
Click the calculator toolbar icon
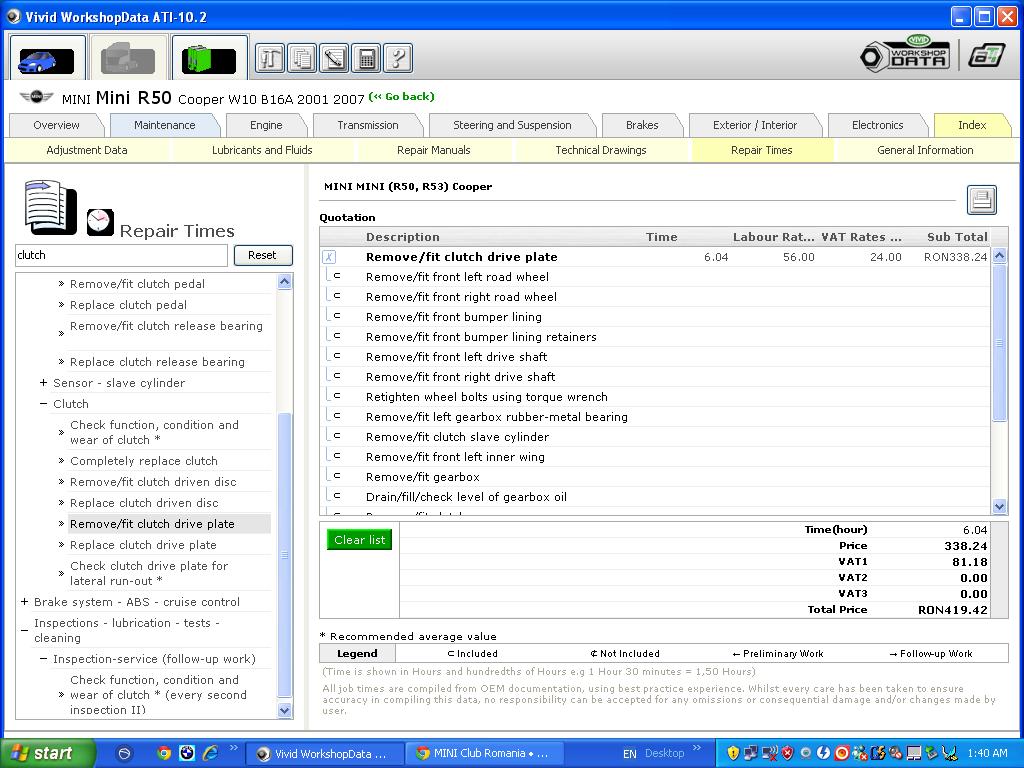point(366,58)
